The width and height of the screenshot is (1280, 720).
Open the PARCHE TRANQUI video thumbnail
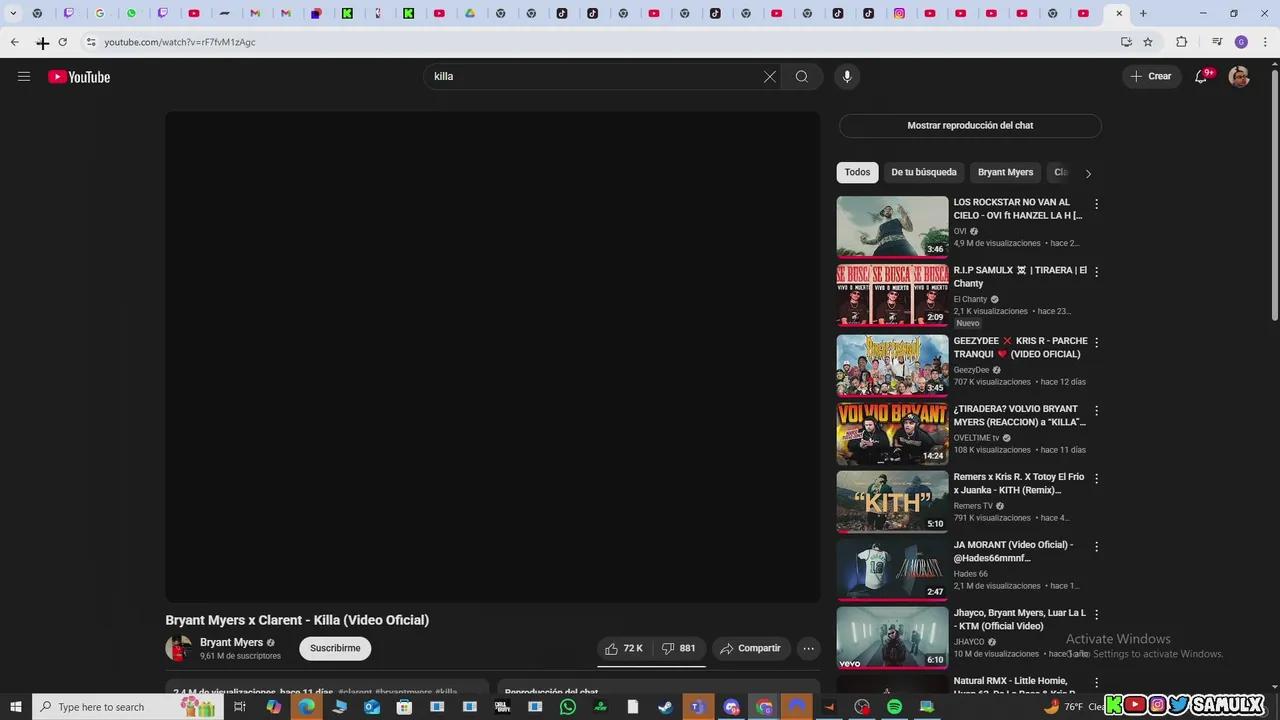point(892,366)
